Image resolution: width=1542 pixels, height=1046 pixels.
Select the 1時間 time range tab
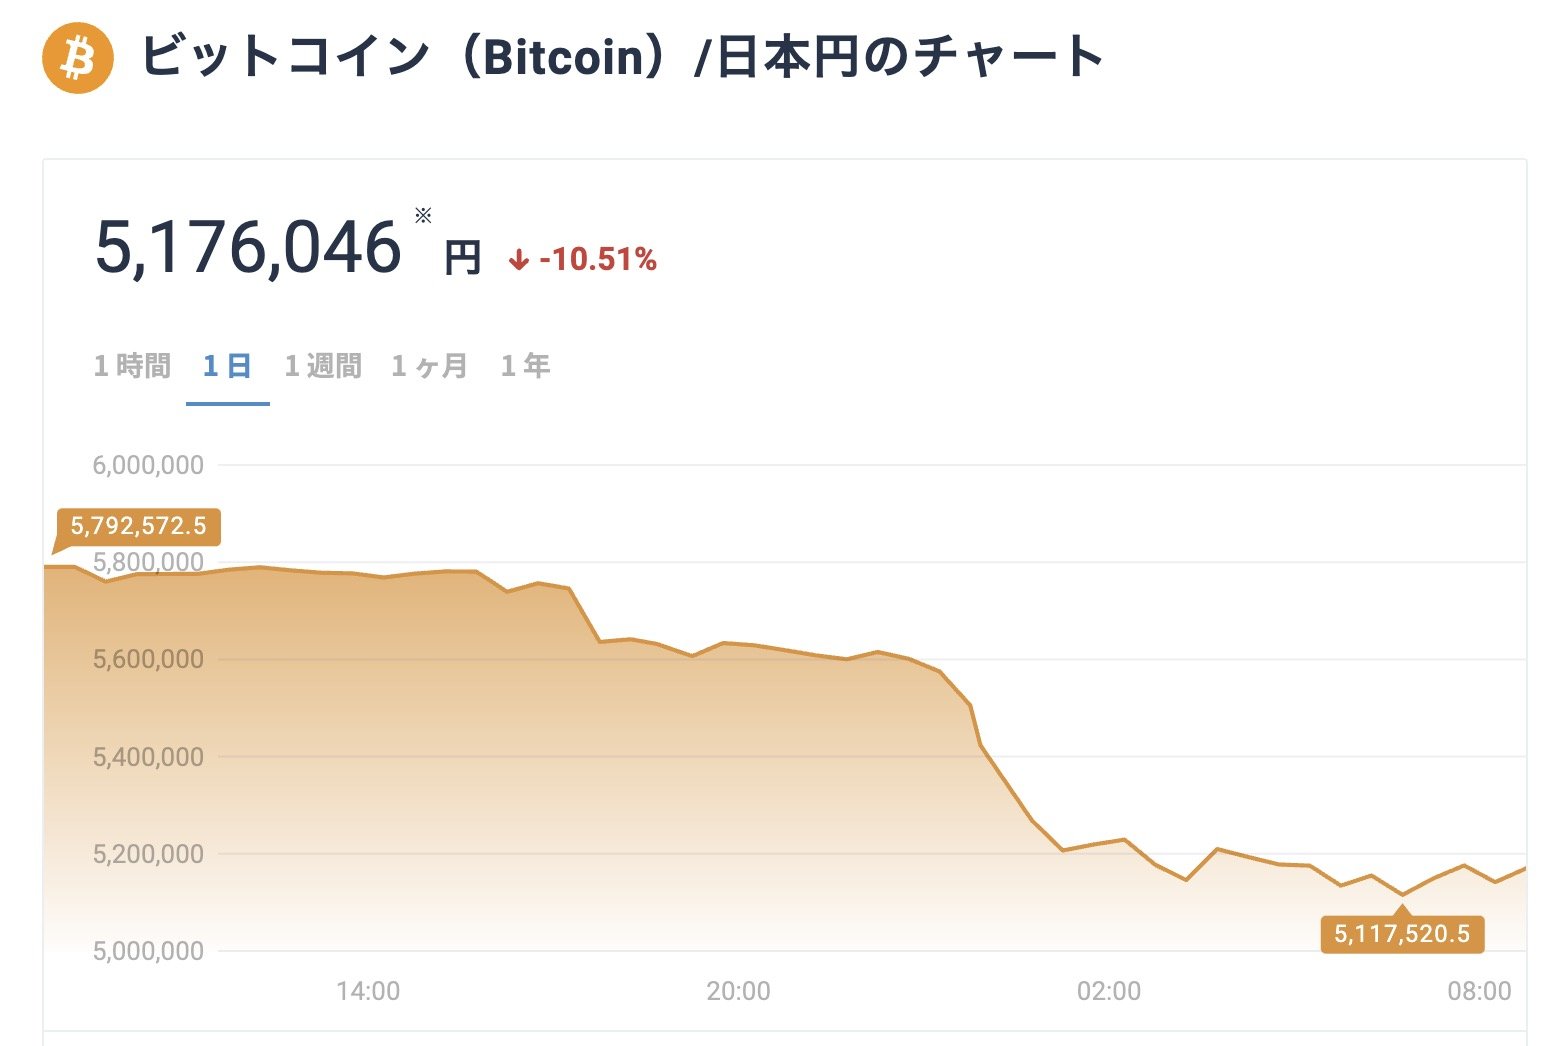point(131,366)
